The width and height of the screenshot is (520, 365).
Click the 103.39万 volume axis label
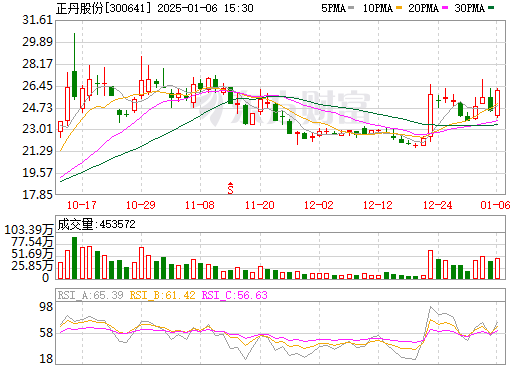(29, 230)
